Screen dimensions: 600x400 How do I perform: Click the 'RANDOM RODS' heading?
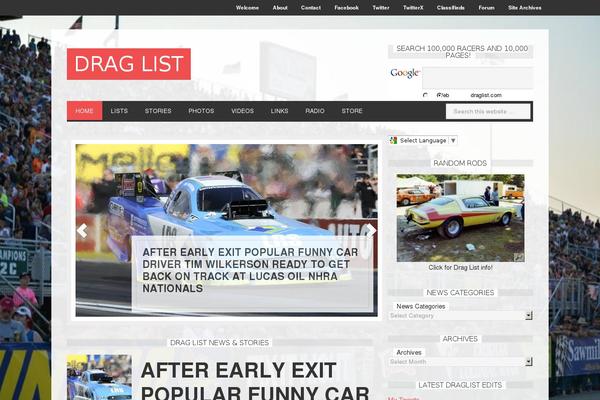(x=460, y=163)
